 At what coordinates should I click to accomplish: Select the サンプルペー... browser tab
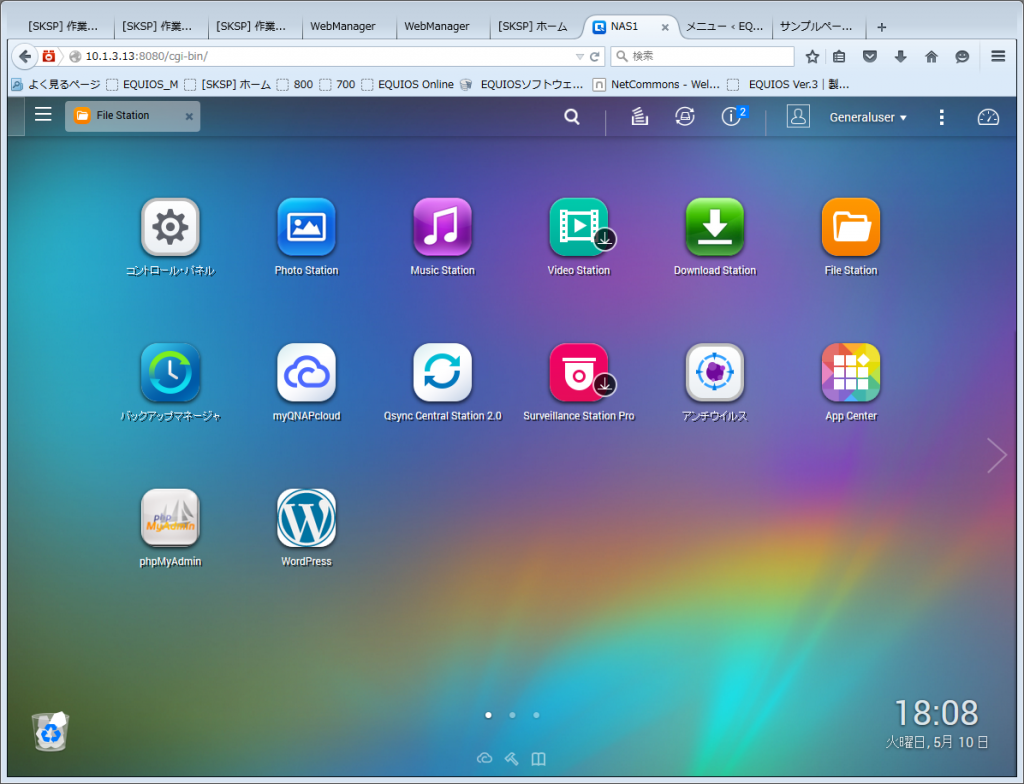(816, 27)
